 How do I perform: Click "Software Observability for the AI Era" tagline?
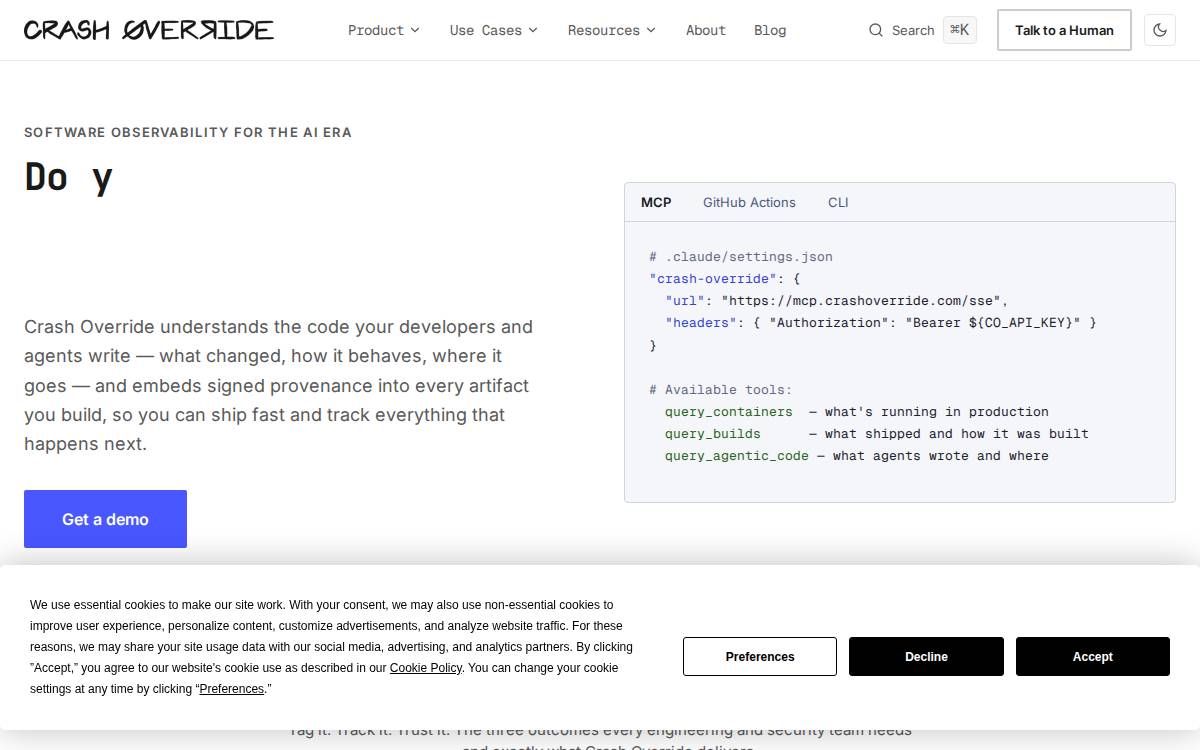(x=188, y=132)
